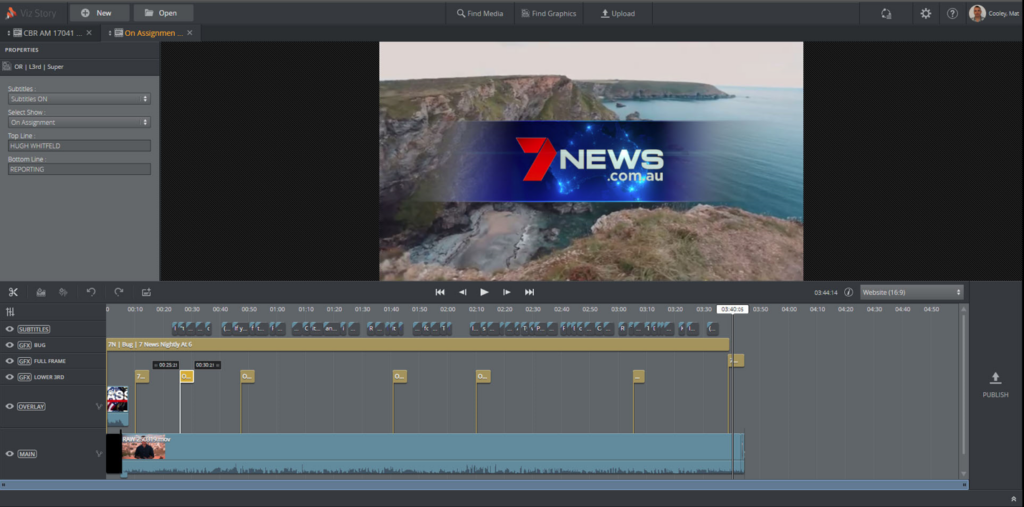The width and height of the screenshot is (1024, 507).
Task: Open the Website (16:9) format dropdown
Action: pyautogui.click(x=912, y=292)
